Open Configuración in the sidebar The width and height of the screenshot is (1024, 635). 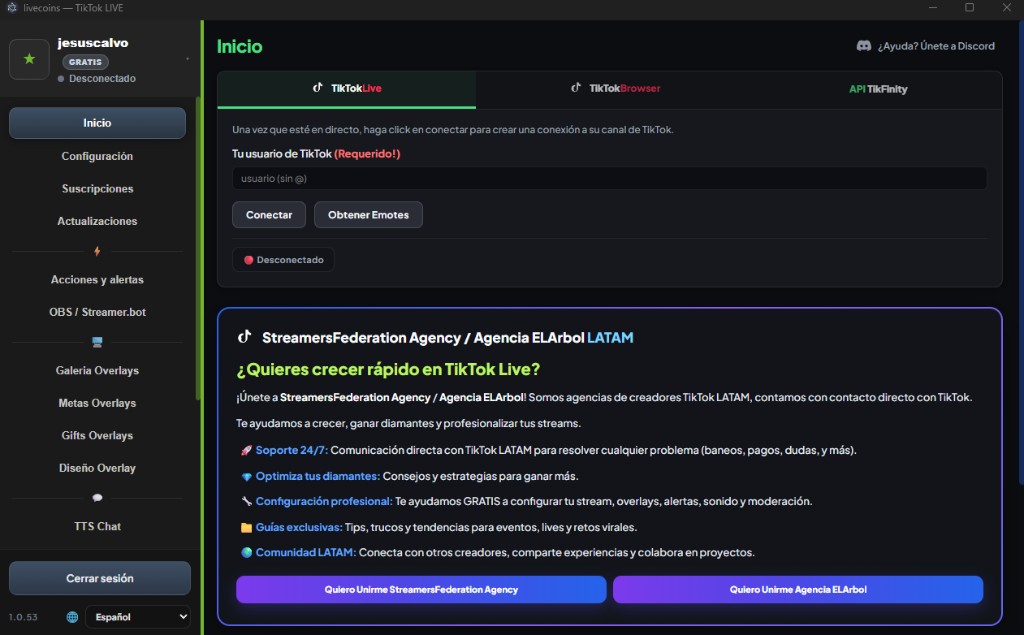tap(97, 156)
